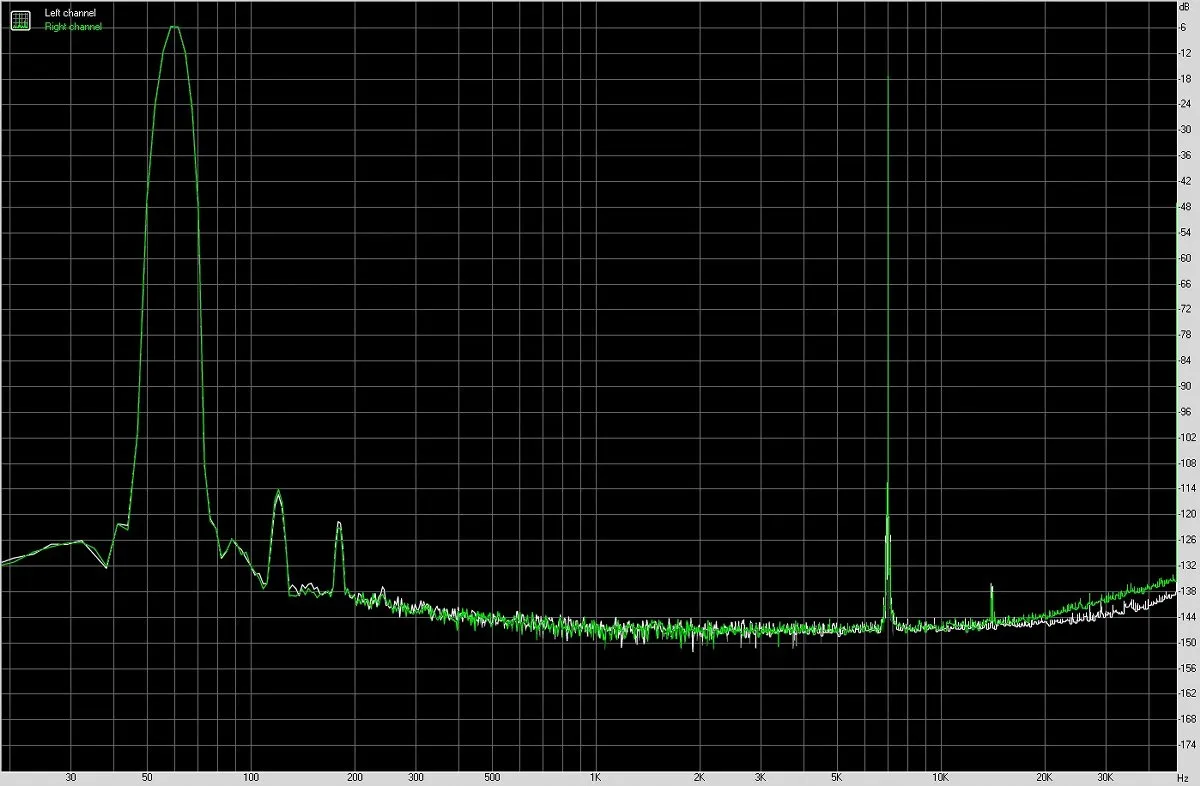Click the -120 dB axis label
The image size is (1200, 786).
click(1185, 514)
